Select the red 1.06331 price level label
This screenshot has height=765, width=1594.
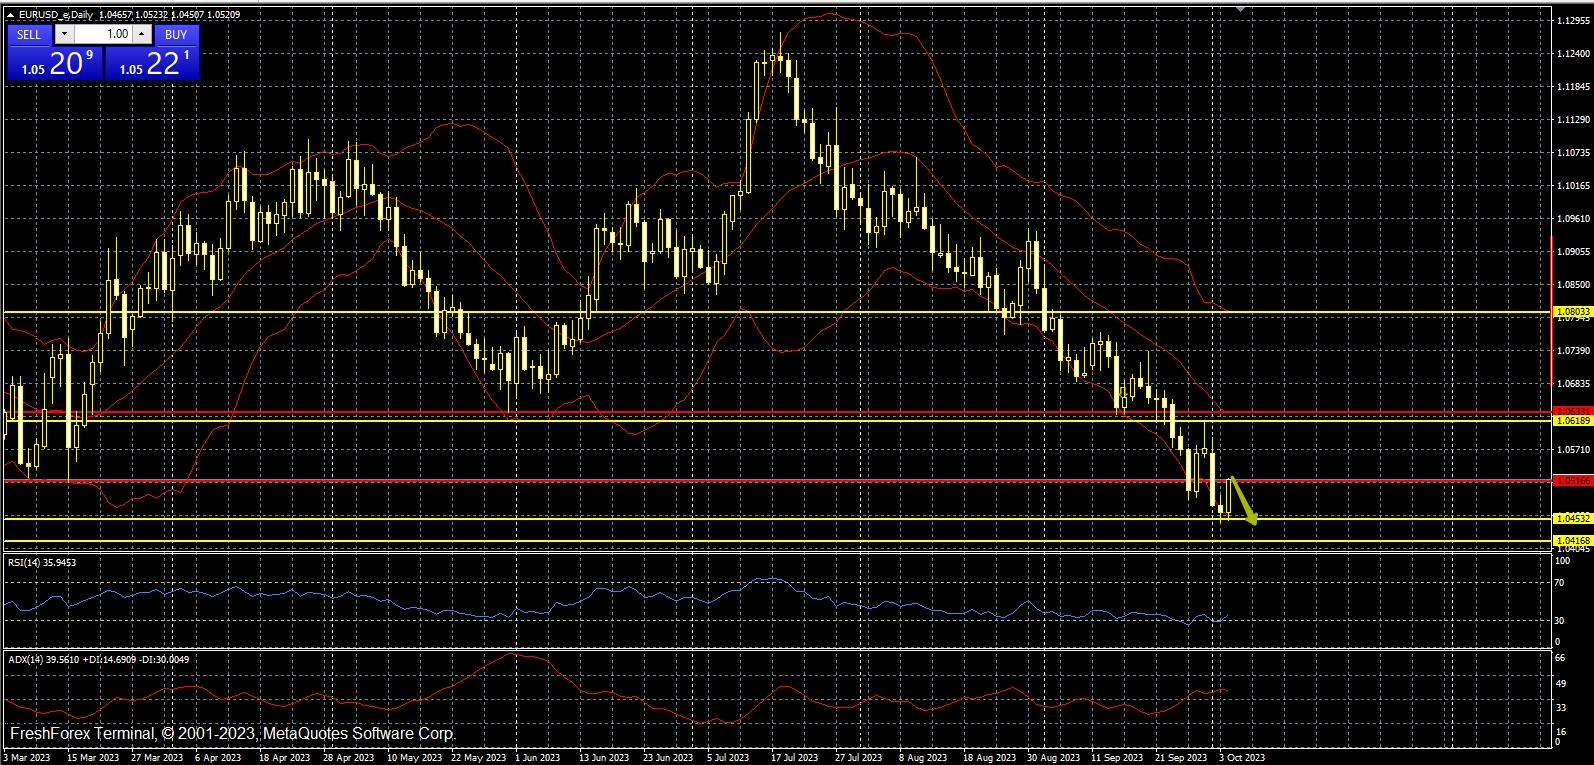pos(1572,411)
